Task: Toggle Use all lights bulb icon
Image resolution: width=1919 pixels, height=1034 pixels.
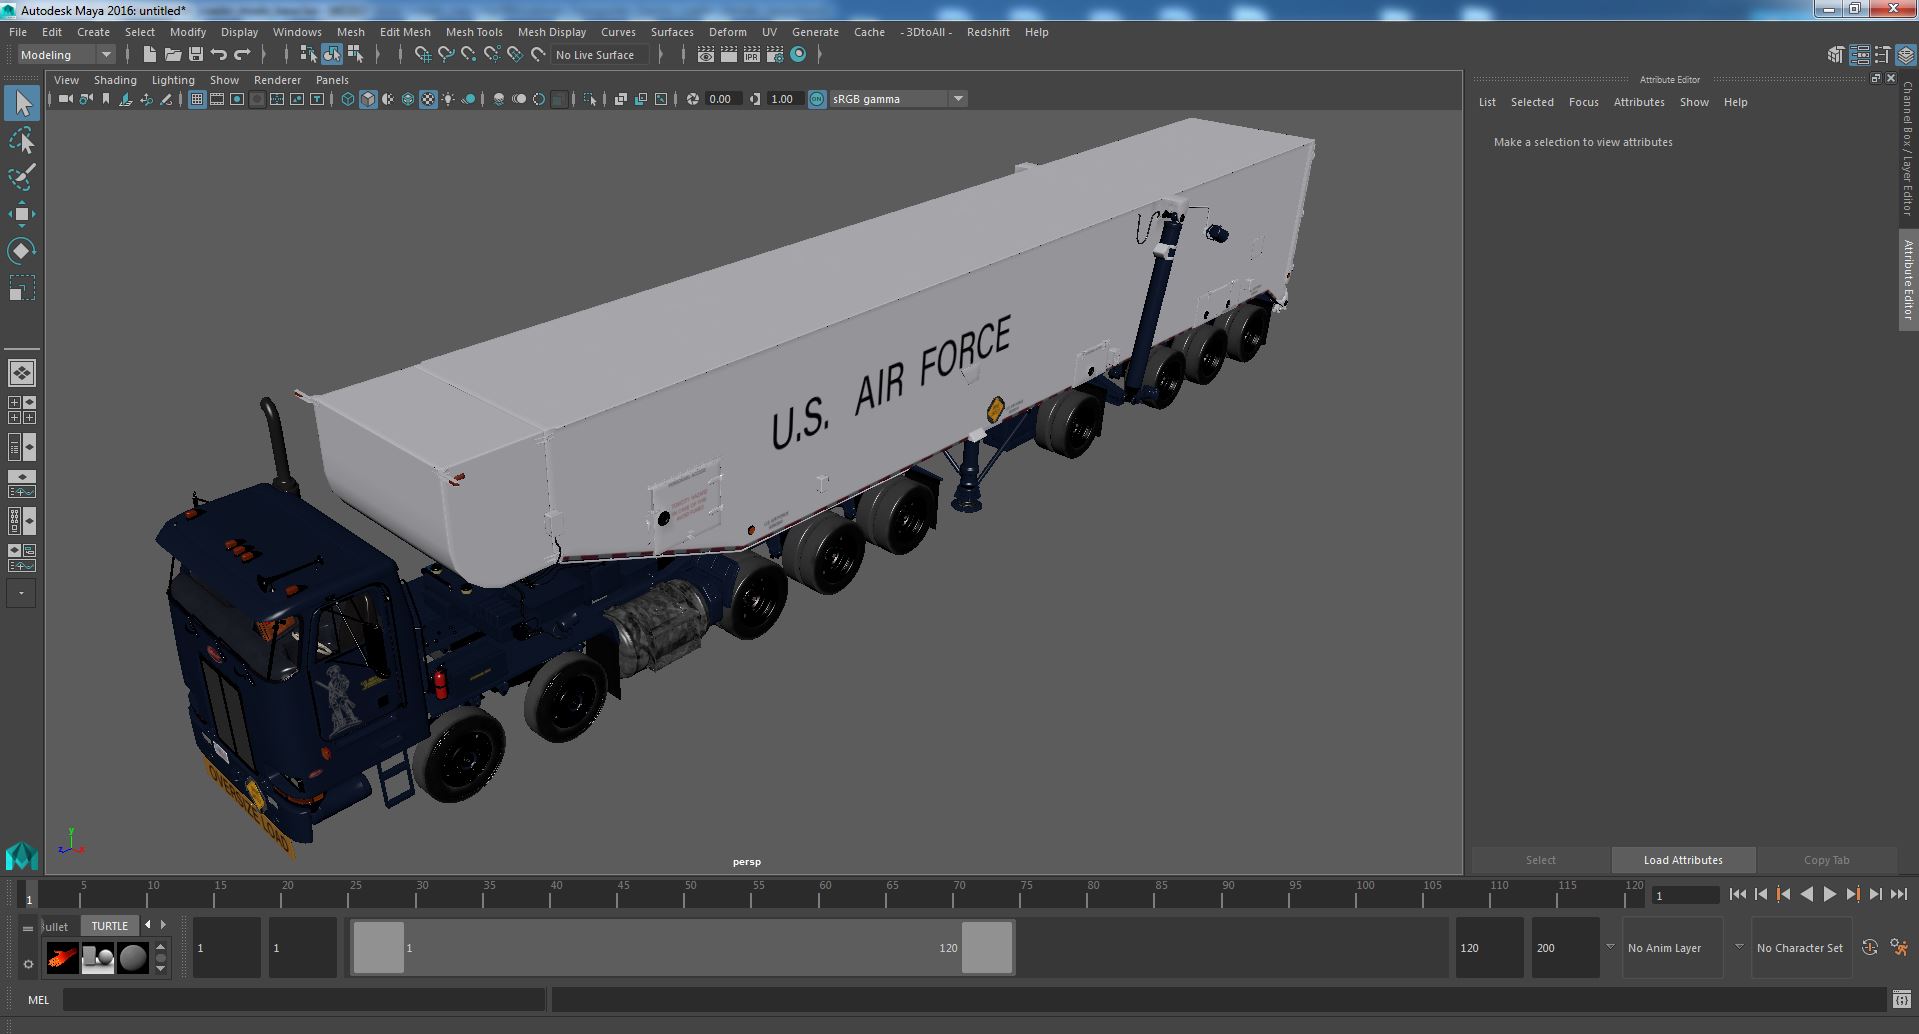Action: [448, 99]
